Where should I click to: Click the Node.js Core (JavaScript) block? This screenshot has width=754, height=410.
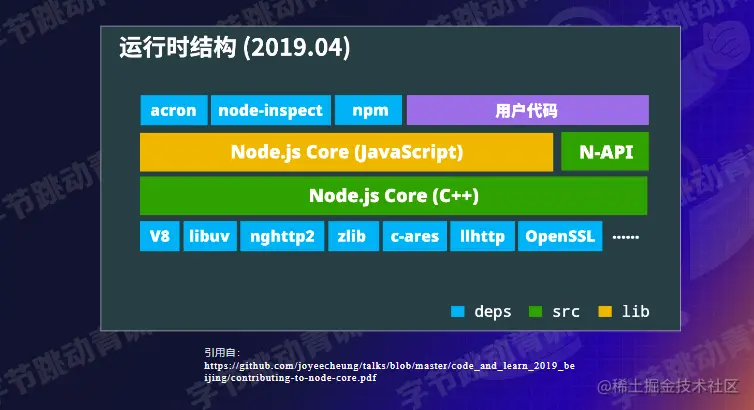click(x=346, y=152)
